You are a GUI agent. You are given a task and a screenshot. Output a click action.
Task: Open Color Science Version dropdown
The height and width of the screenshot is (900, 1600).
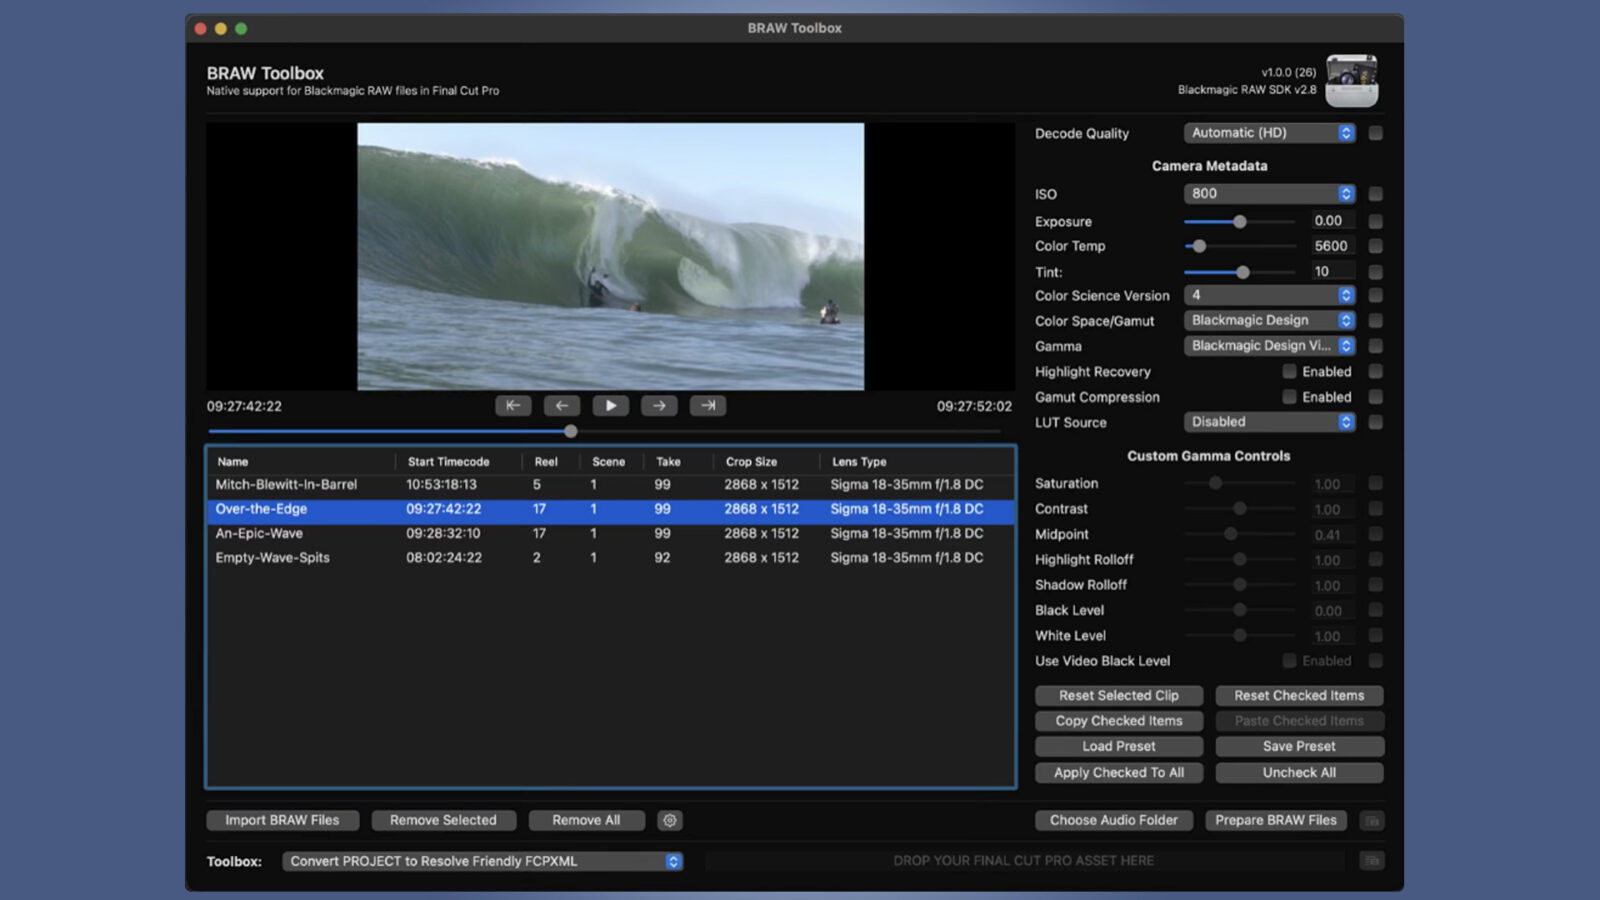tap(1269, 295)
